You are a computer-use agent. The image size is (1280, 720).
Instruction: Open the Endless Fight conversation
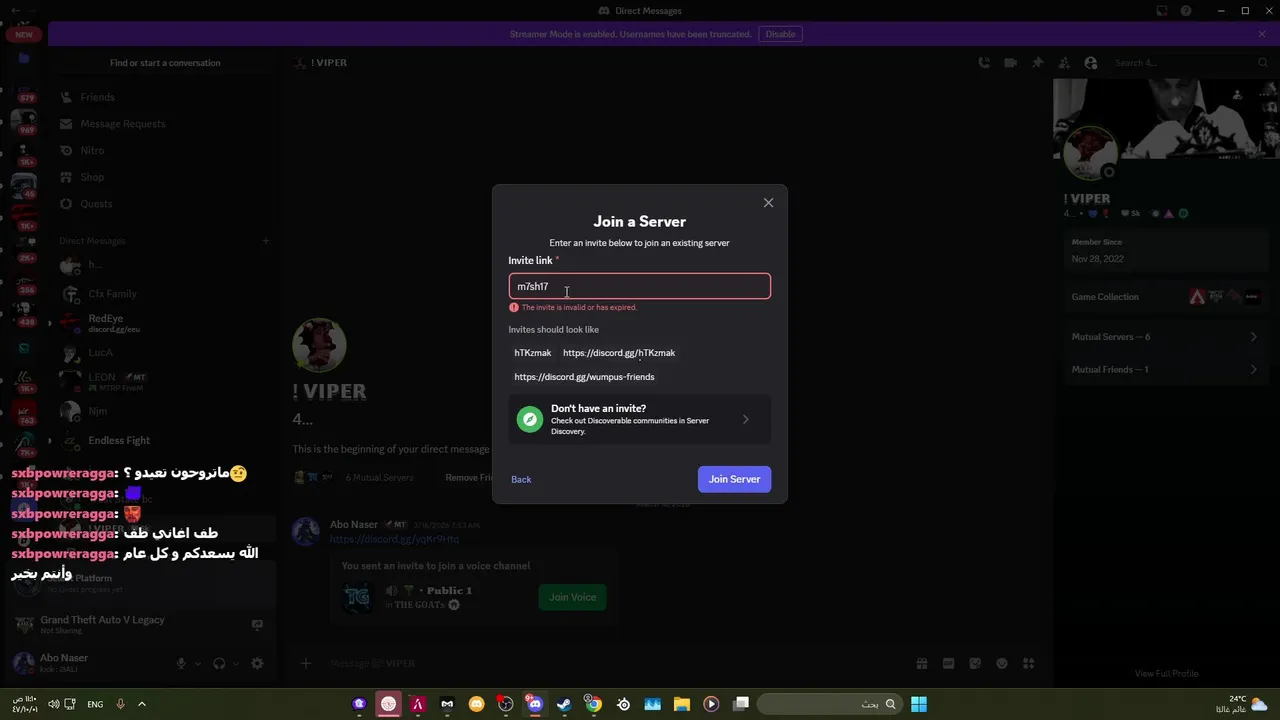coord(165,440)
